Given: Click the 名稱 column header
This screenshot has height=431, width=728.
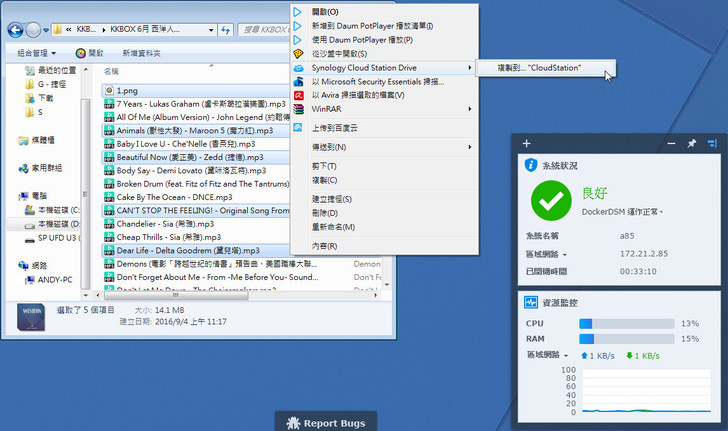Looking at the screenshot, I should [x=111, y=71].
